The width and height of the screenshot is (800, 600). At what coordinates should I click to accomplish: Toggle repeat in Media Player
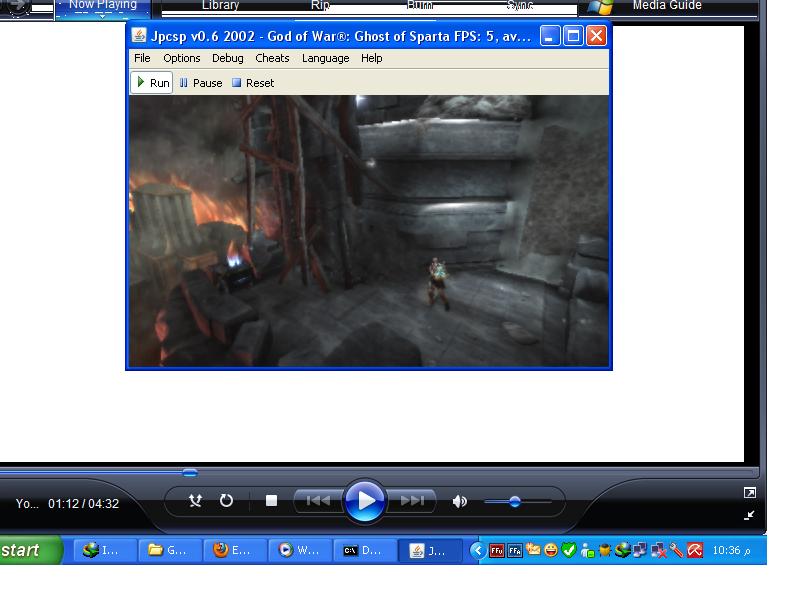click(226, 501)
